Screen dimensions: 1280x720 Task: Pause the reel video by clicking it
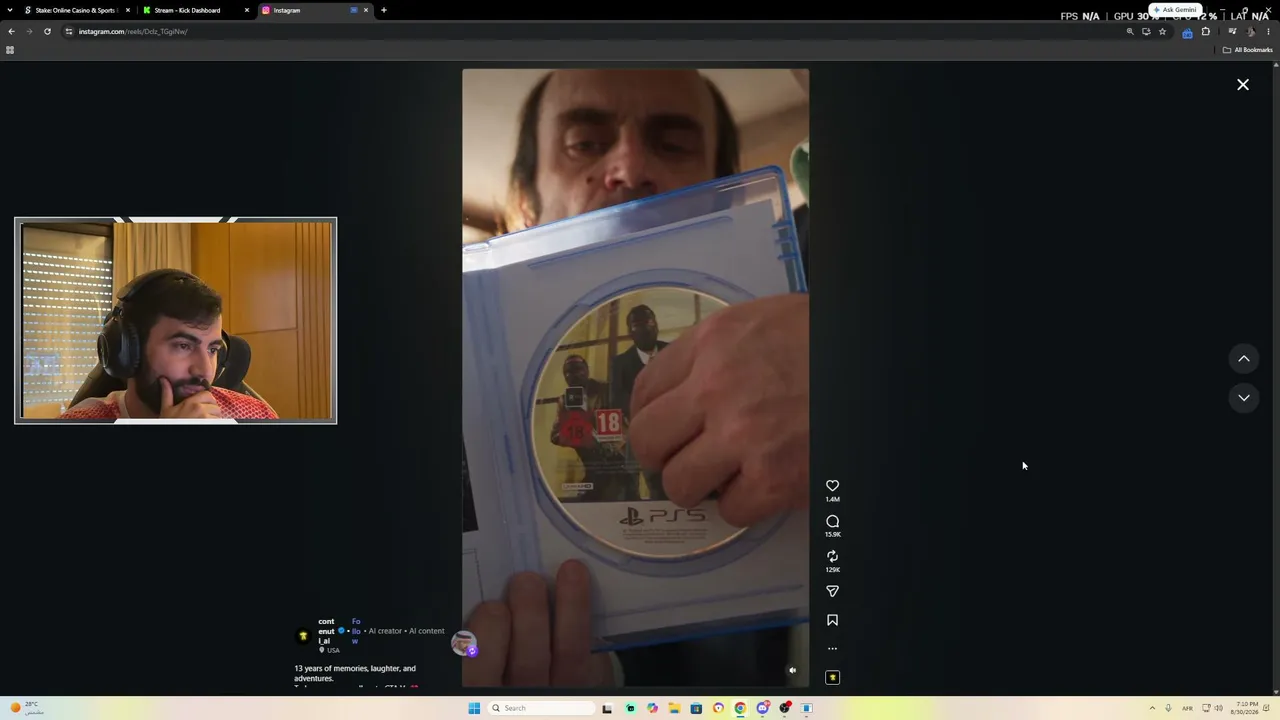pos(635,378)
